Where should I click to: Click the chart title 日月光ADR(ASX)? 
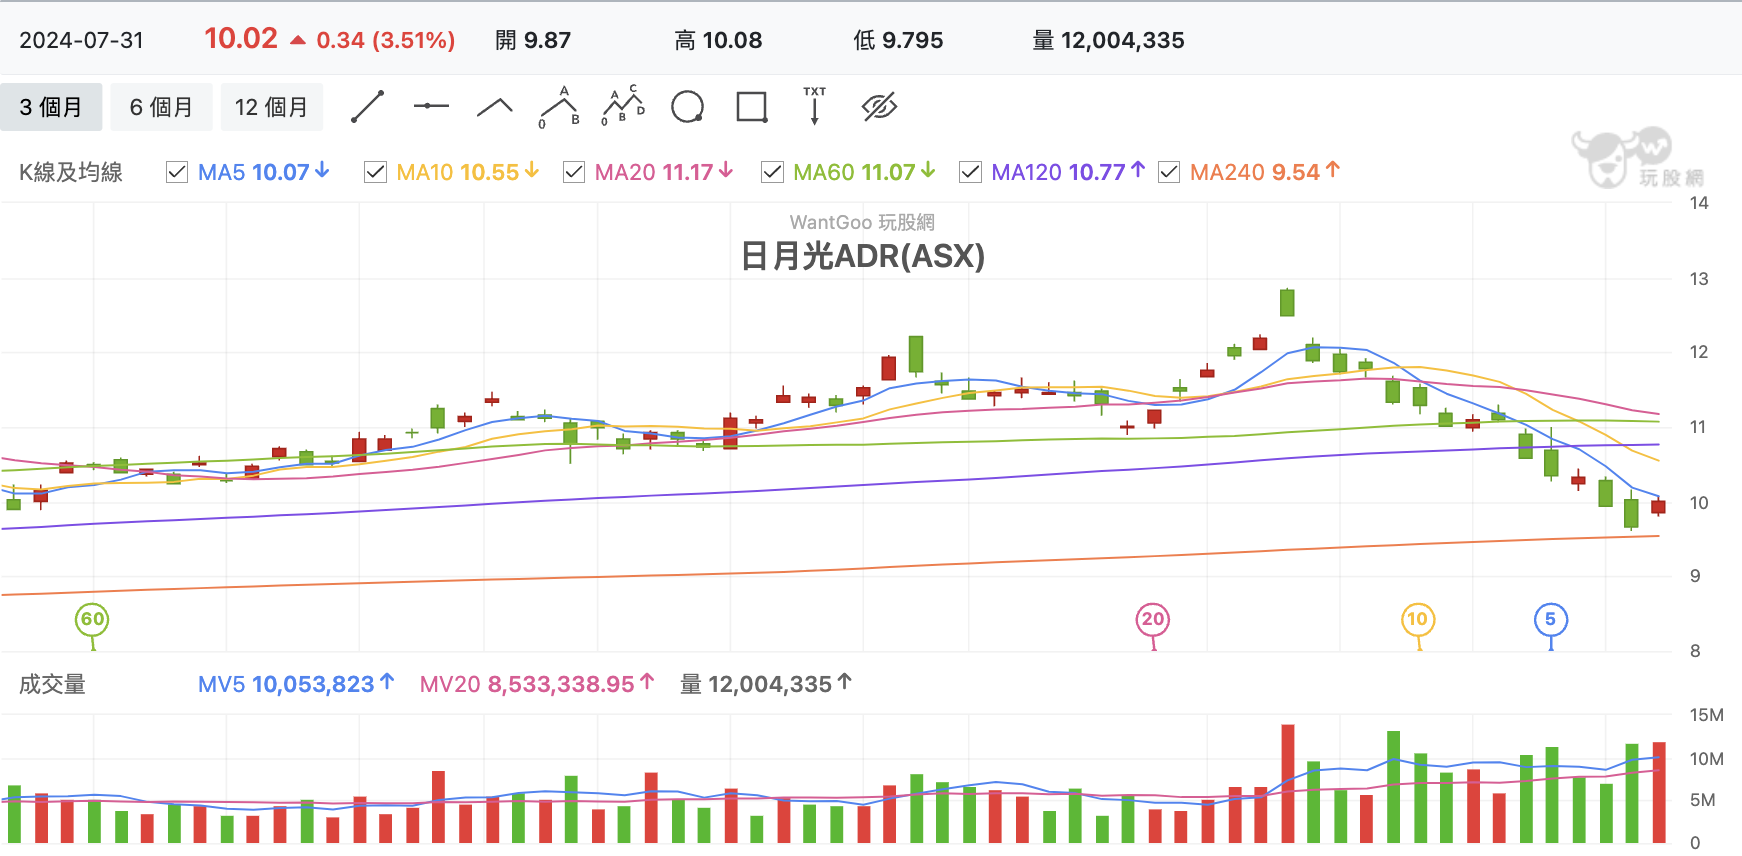pos(862,256)
